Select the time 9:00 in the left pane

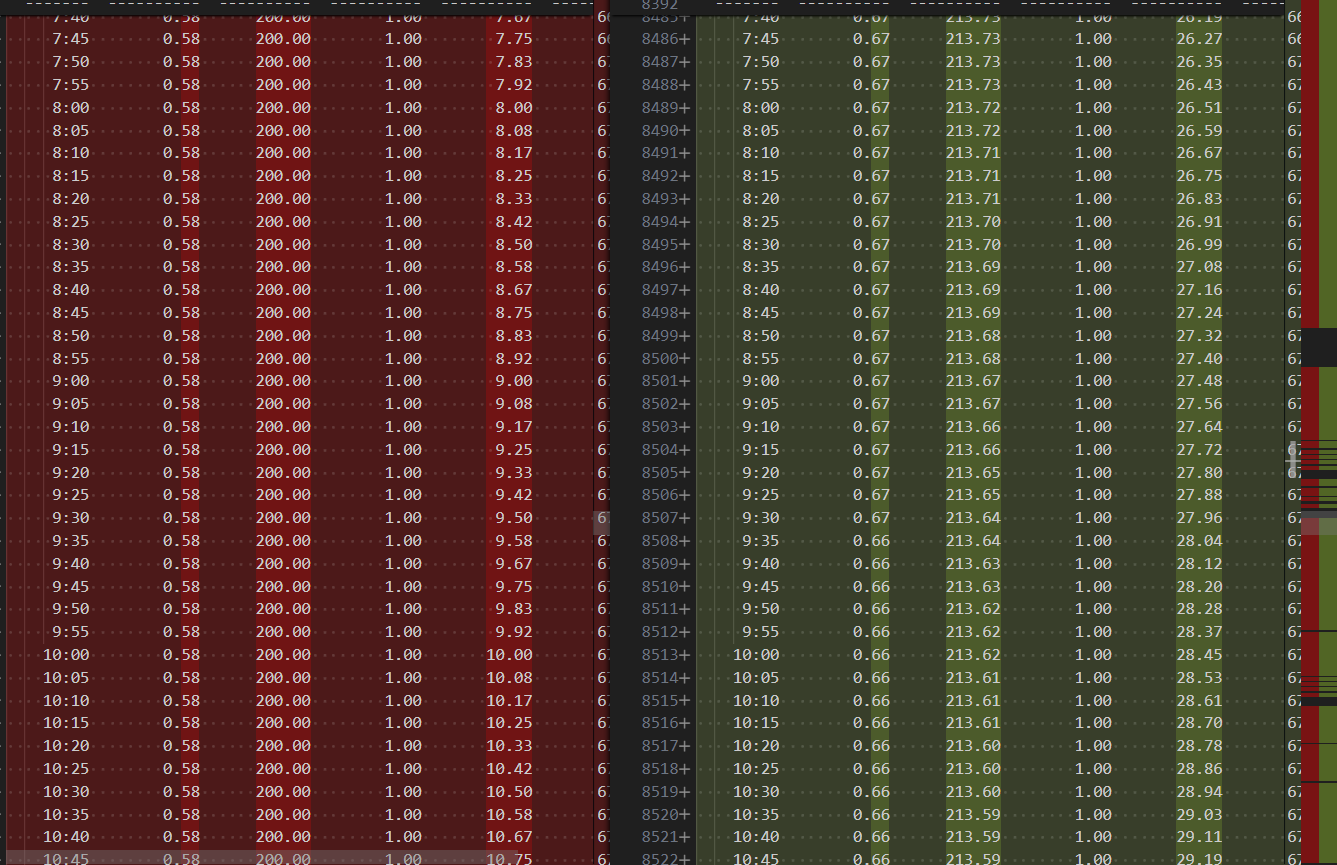71,381
